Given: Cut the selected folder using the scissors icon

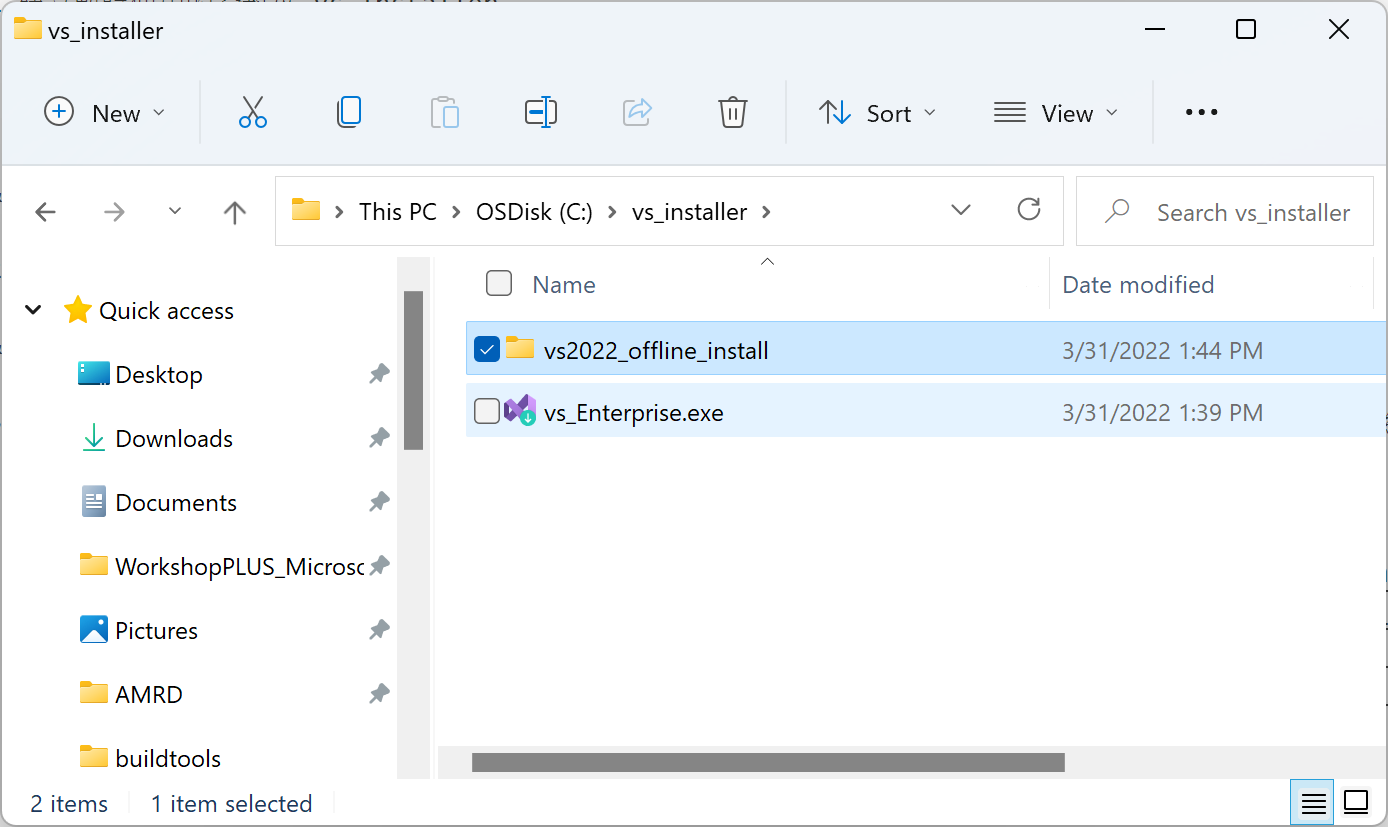Looking at the screenshot, I should [x=252, y=112].
